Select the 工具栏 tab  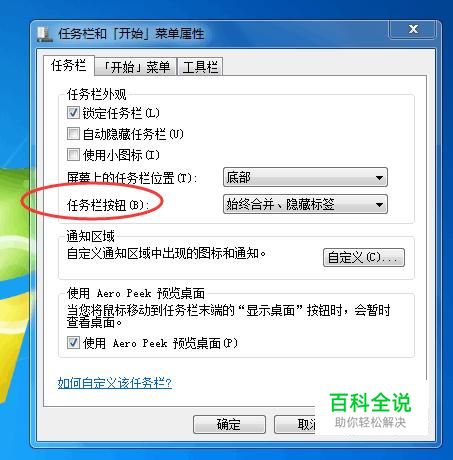pyautogui.click(x=200, y=67)
